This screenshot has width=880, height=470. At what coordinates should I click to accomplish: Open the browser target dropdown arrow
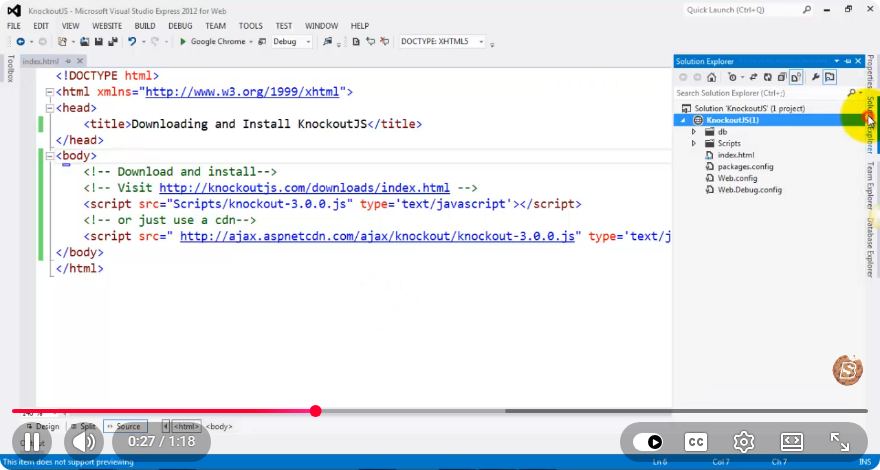[x=251, y=42]
